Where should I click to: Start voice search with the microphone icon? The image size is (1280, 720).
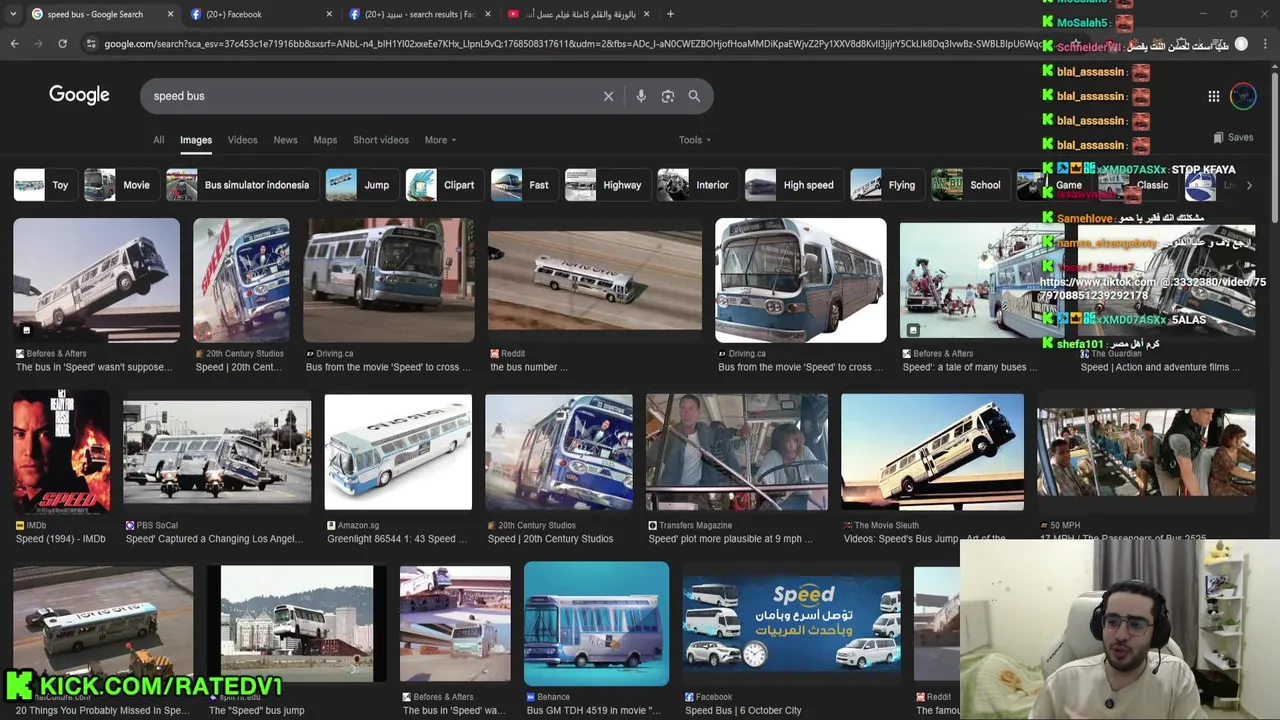click(x=641, y=96)
